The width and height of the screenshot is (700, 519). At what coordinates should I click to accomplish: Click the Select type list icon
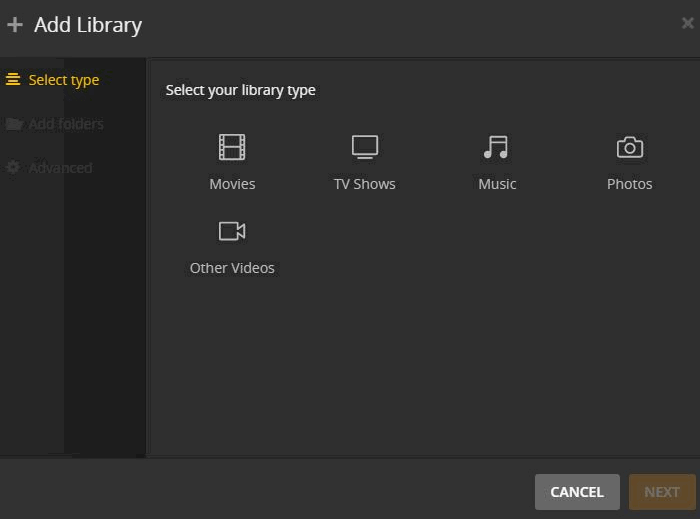click(x=13, y=79)
